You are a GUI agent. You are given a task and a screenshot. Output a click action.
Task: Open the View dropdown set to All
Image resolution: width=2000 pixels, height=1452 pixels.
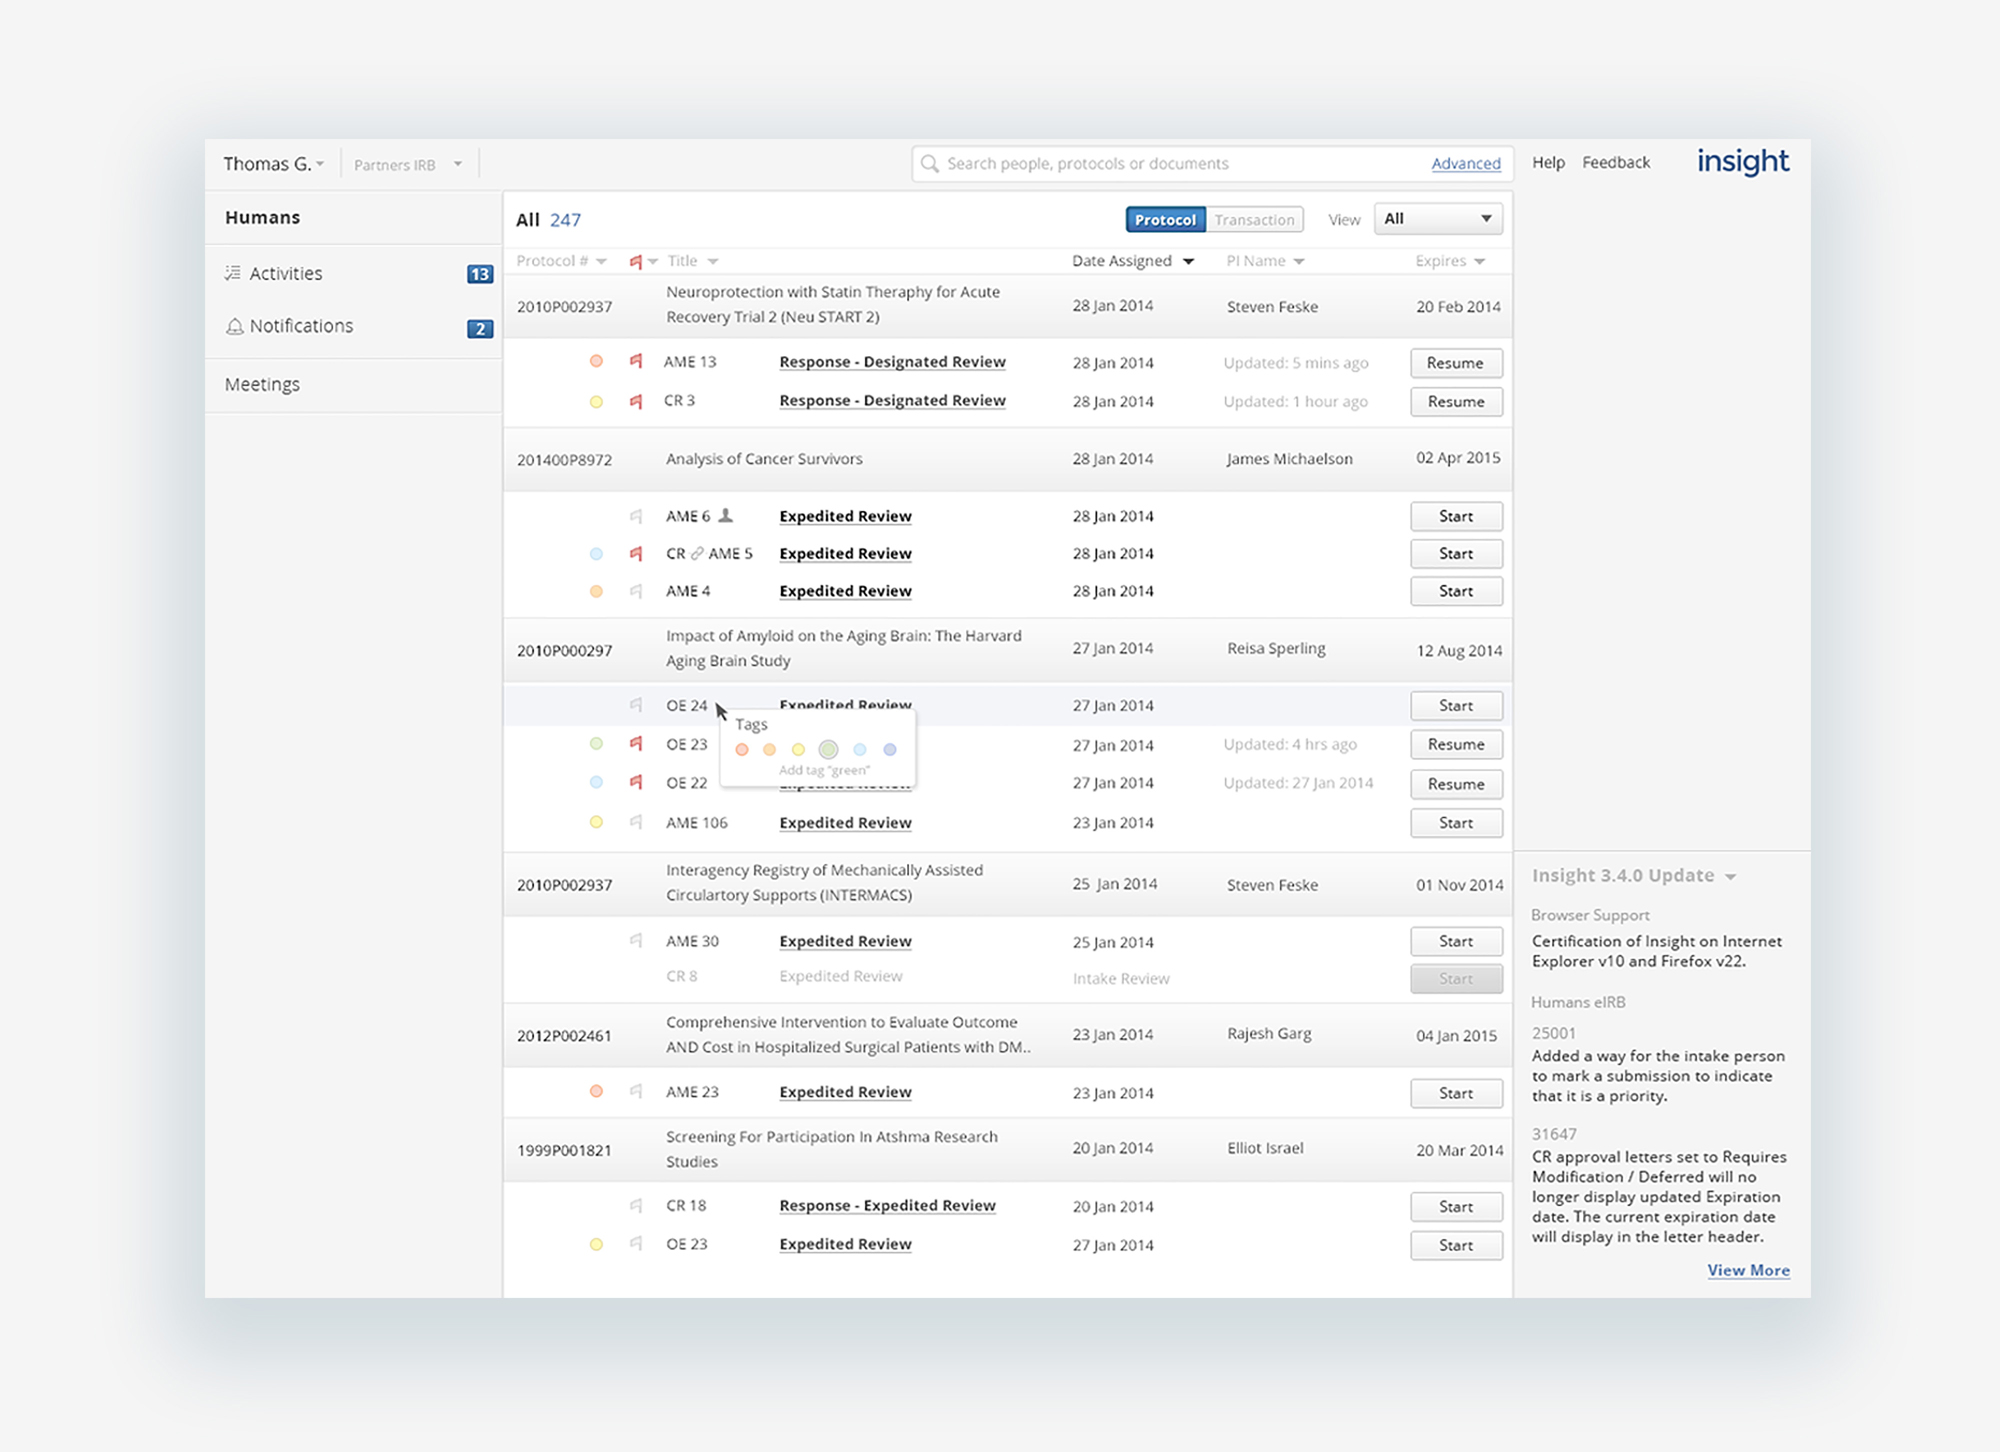click(1438, 219)
